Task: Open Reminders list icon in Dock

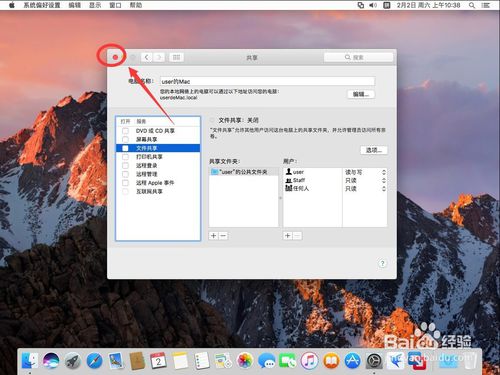Action: pos(202,361)
